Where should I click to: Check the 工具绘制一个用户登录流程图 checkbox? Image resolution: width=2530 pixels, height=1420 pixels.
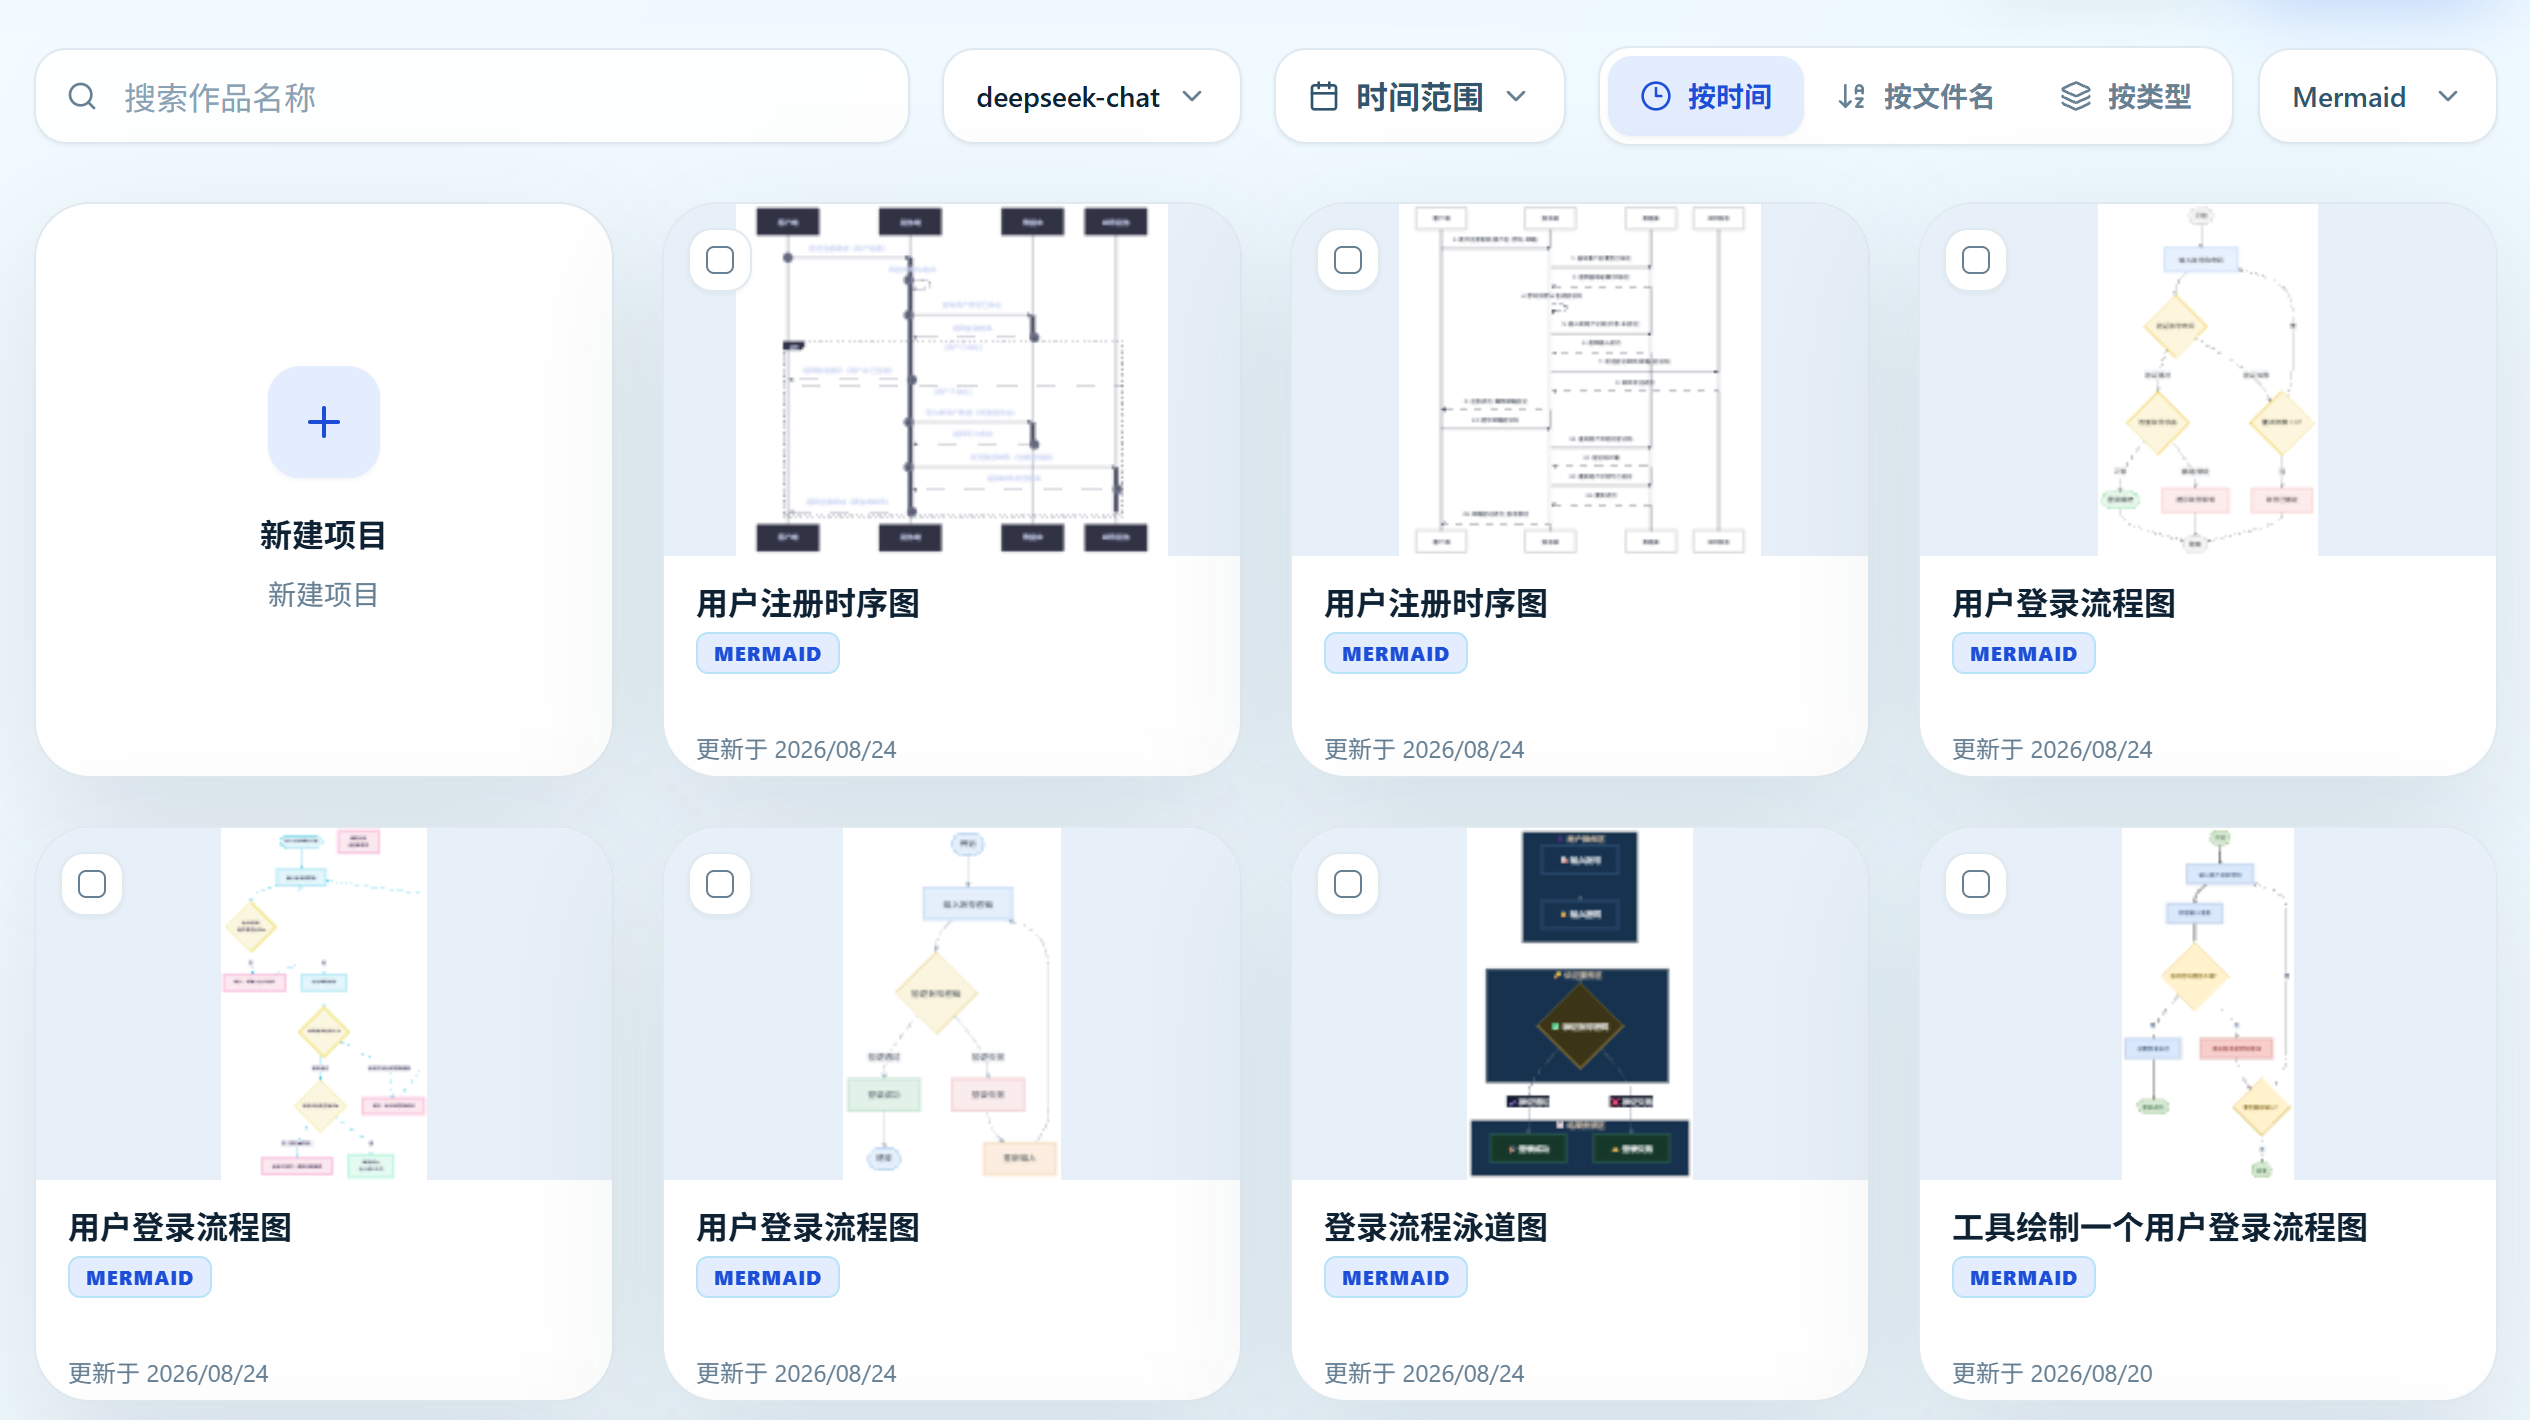pyautogui.click(x=1976, y=884)
